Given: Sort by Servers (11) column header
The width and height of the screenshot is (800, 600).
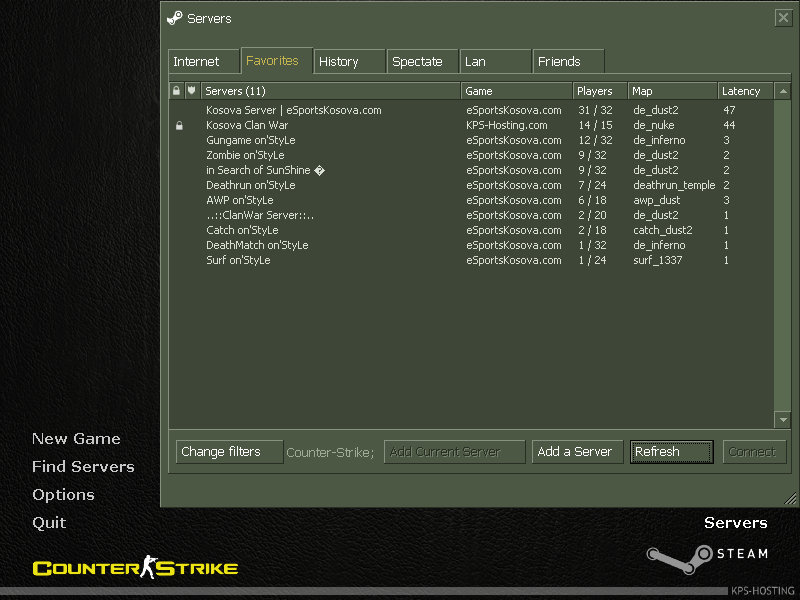Looking at the screenshot, I should pos(331,91).
